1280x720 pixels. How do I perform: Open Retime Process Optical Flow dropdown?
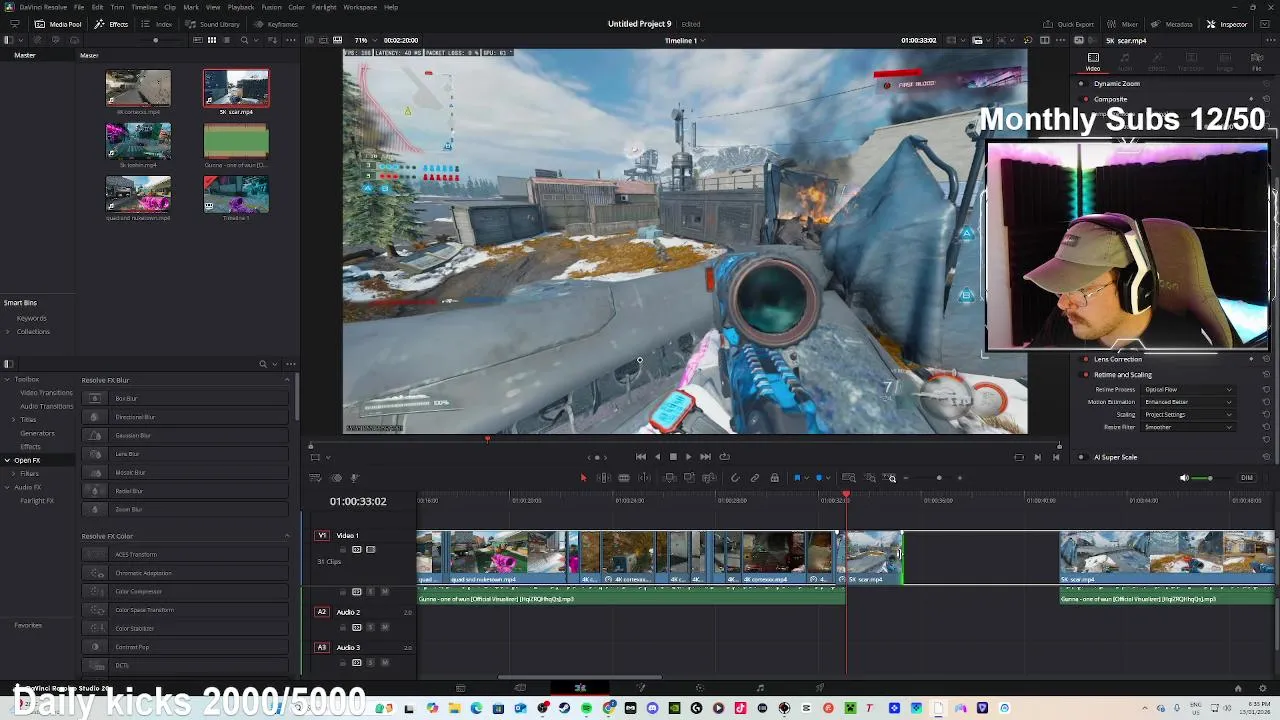(x=1187, y=389)
